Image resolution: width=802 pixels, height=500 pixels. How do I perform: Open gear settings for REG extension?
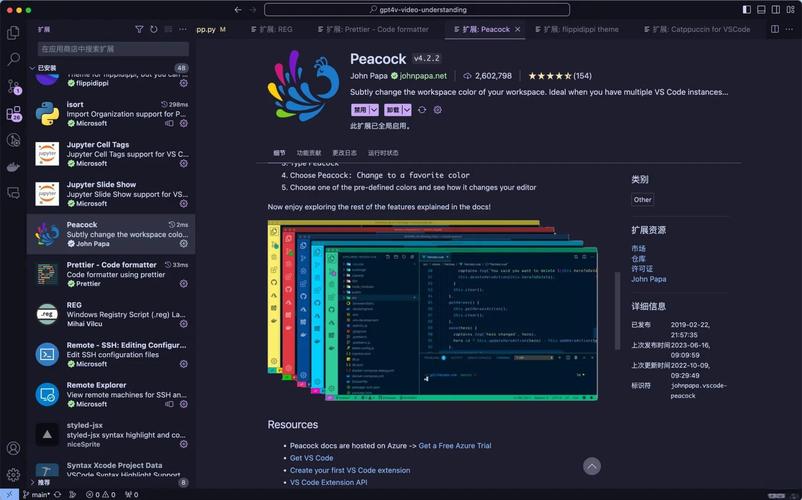point(184,324)
